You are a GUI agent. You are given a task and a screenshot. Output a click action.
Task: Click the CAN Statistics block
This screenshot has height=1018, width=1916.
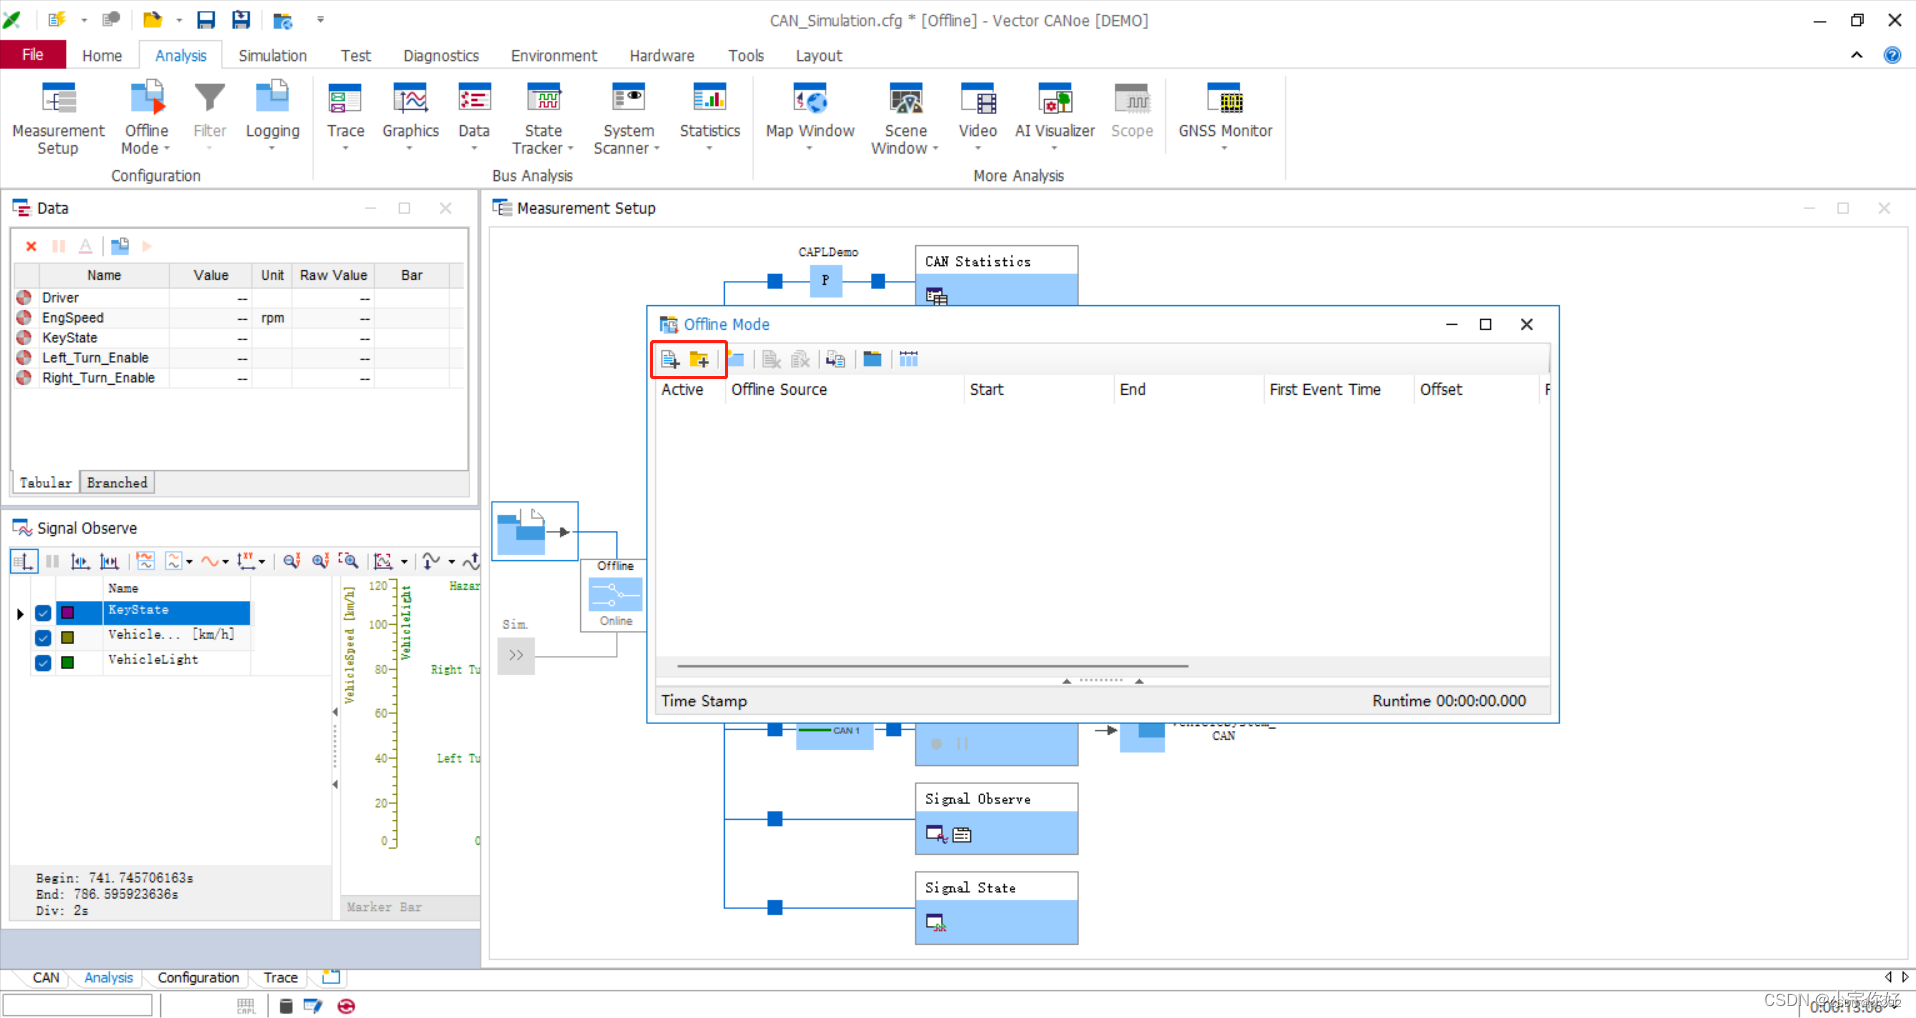996,275
